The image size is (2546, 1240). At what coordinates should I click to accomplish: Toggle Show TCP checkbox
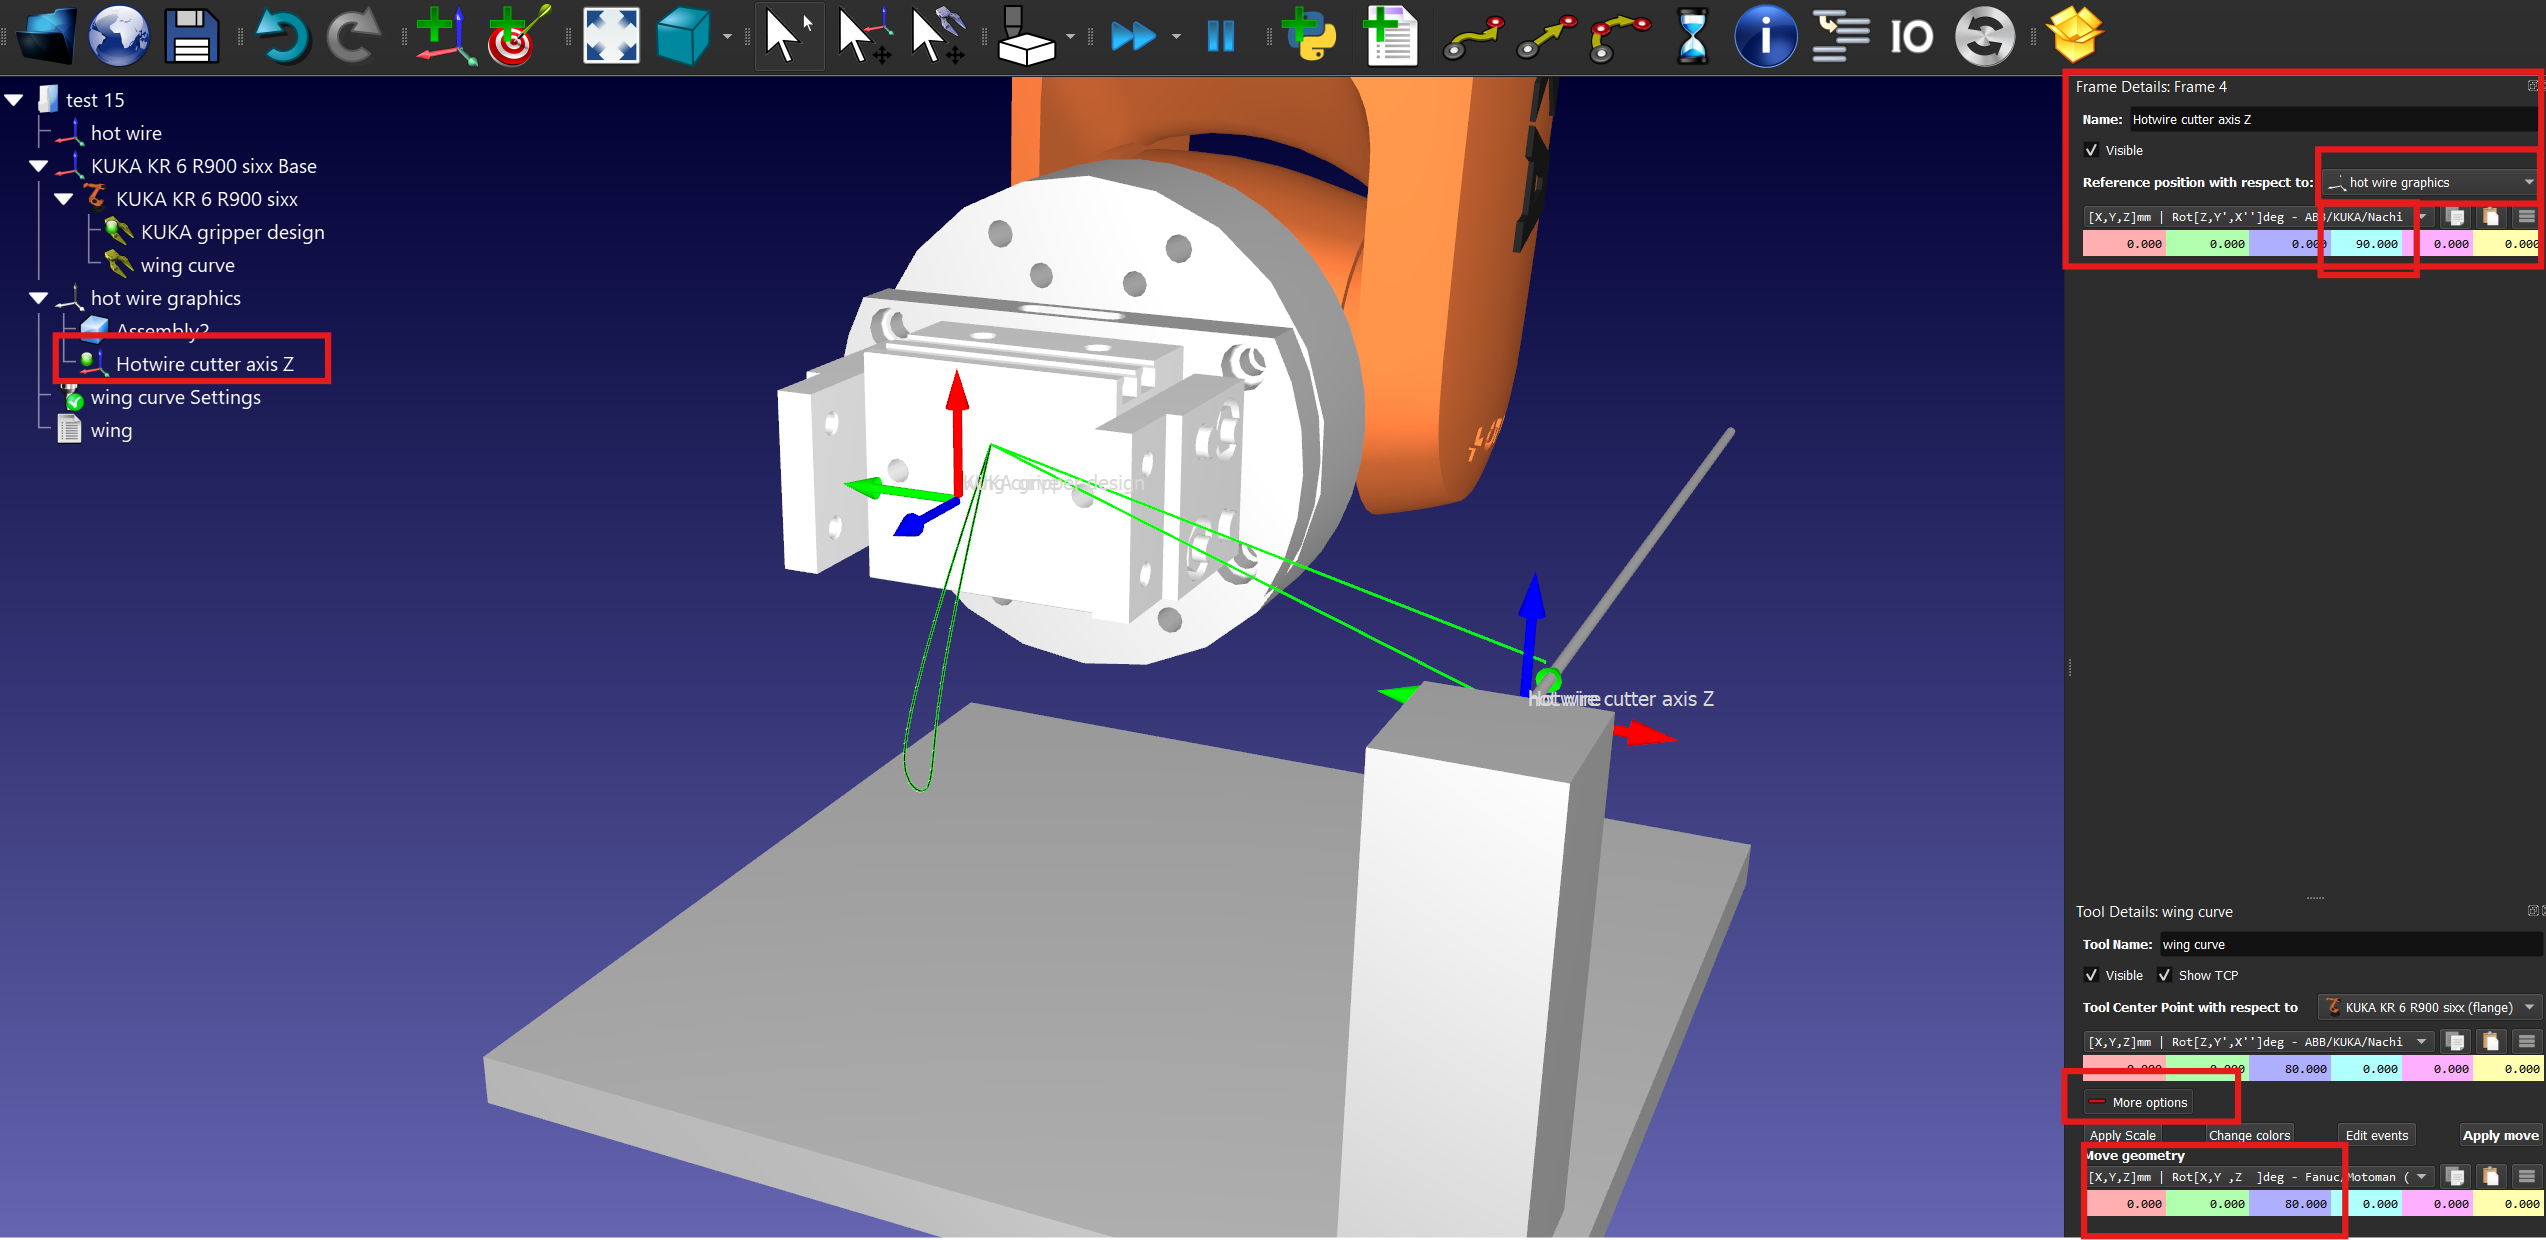click(2164, 975)
